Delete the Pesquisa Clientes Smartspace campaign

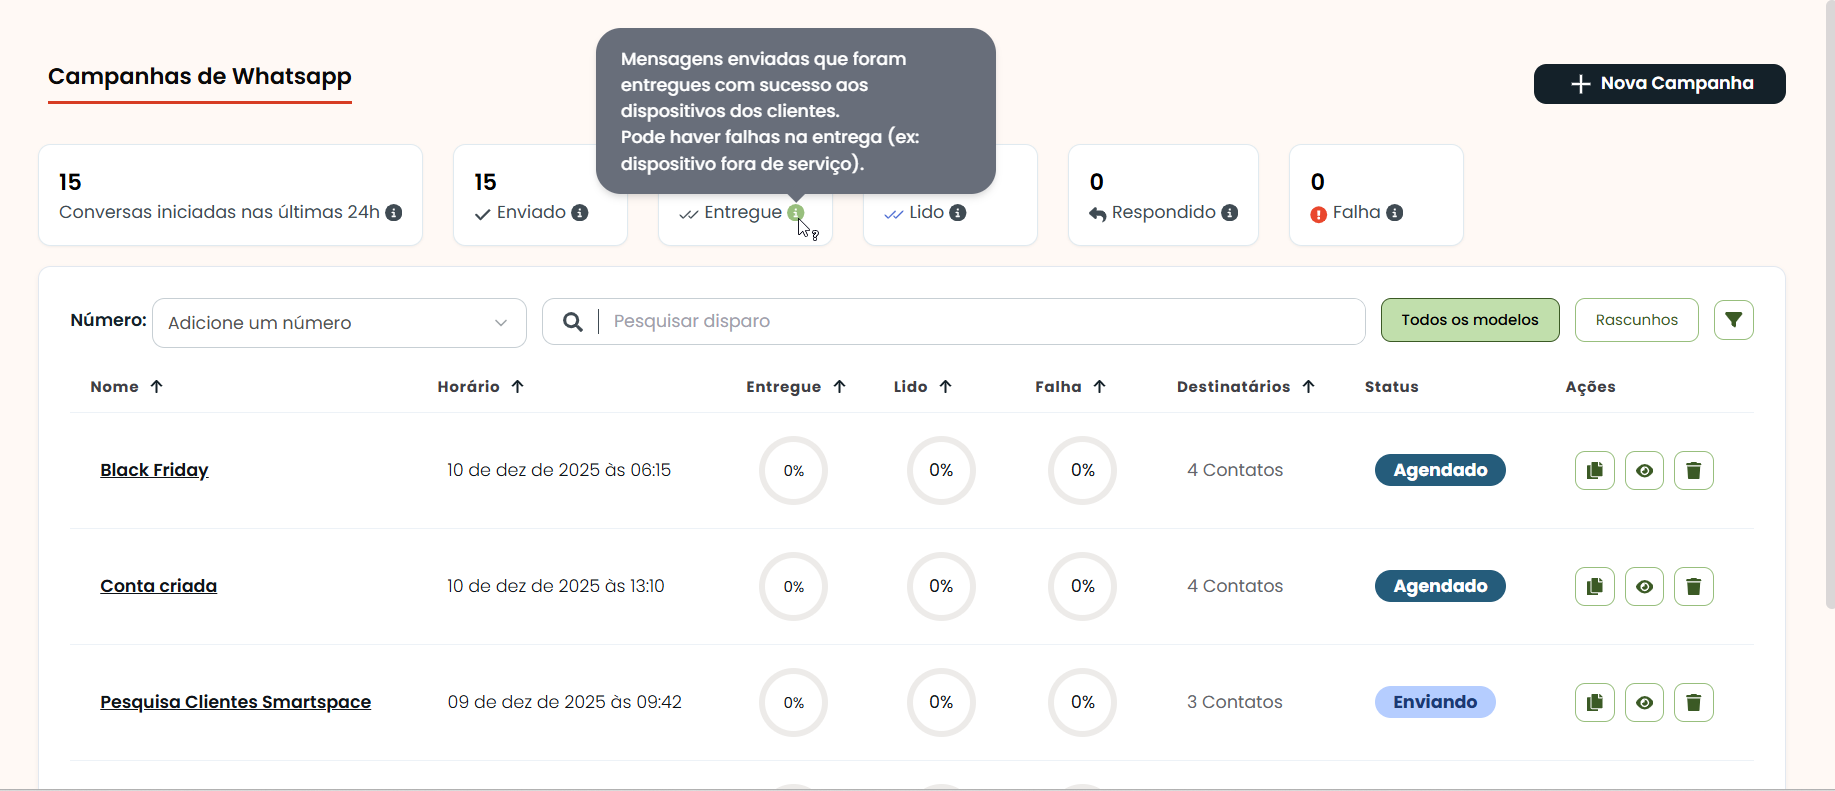[1693, 702]
